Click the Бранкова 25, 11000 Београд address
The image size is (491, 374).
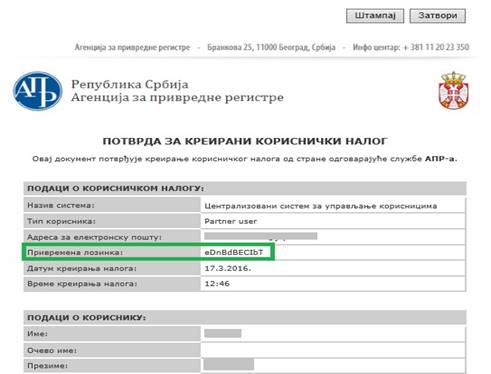point(271,47)
